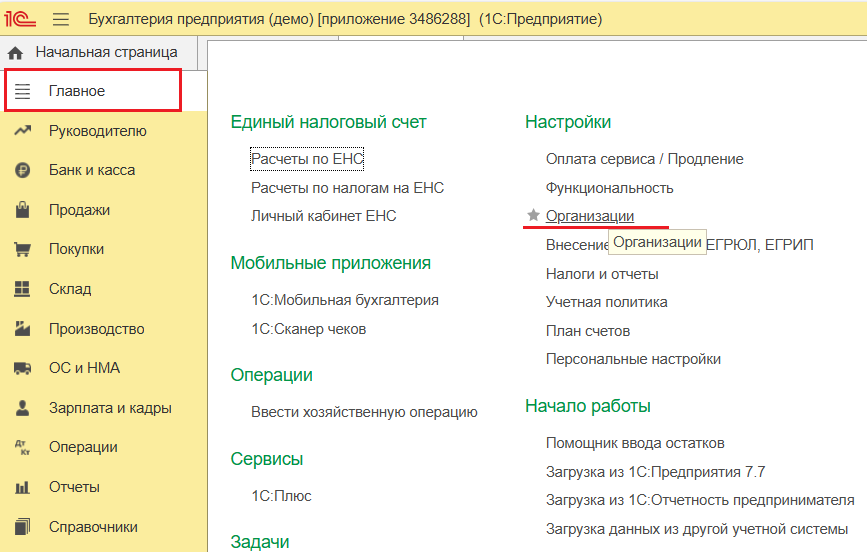Click the home icon of Начальная страница

pos(15,53)
